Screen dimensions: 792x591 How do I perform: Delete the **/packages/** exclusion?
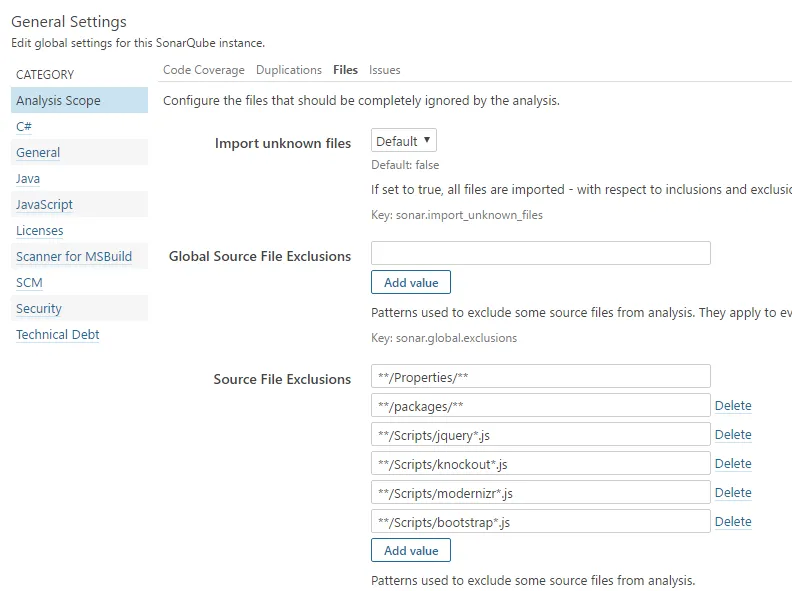tap(733, 406)
